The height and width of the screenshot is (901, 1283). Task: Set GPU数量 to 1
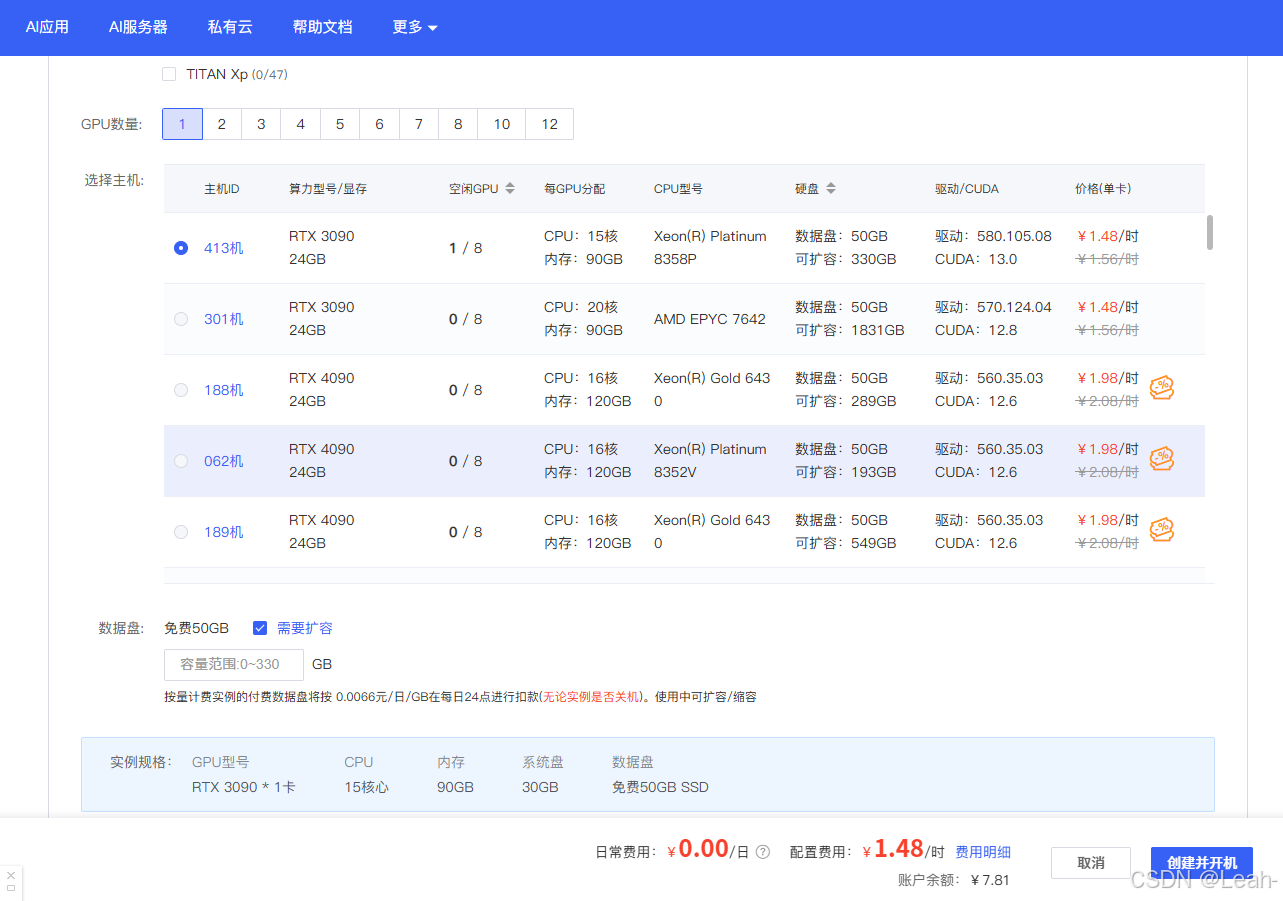(x=182, y=124)
